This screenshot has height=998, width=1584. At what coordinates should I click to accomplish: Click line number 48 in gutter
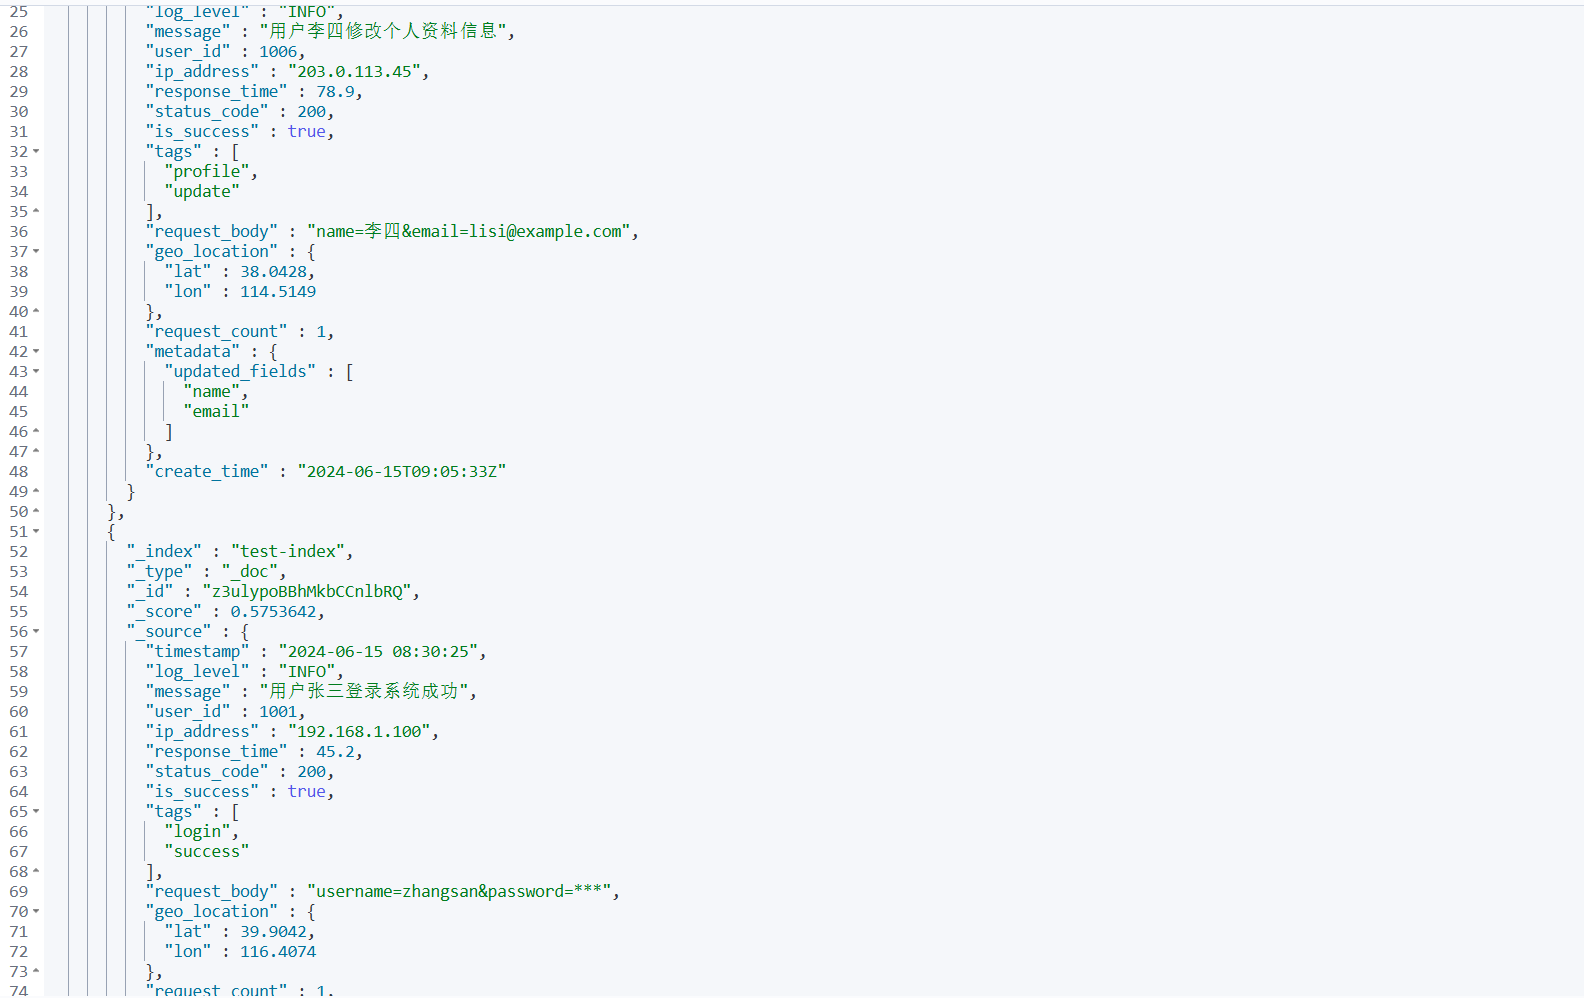(x=19, y=471)
